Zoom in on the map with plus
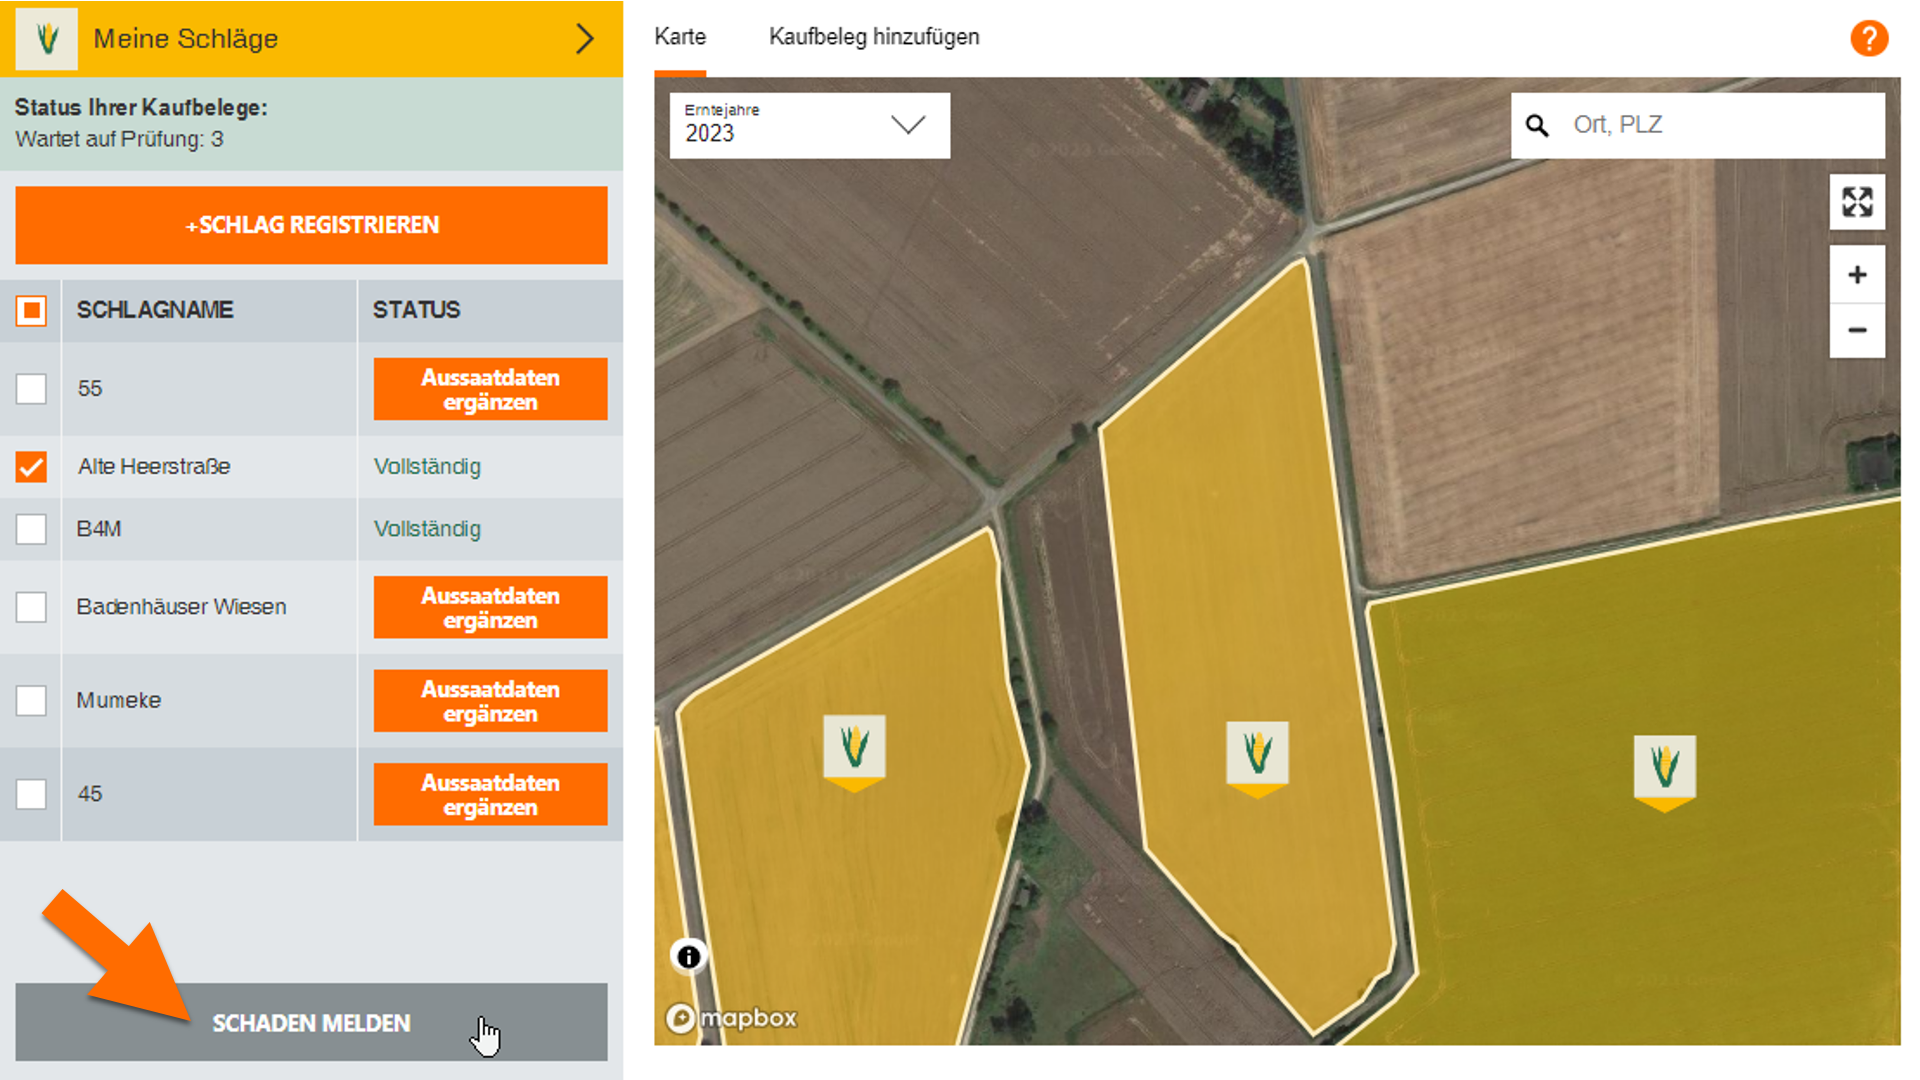The image size is (1920, 1080). click(x=1857, y=274)
